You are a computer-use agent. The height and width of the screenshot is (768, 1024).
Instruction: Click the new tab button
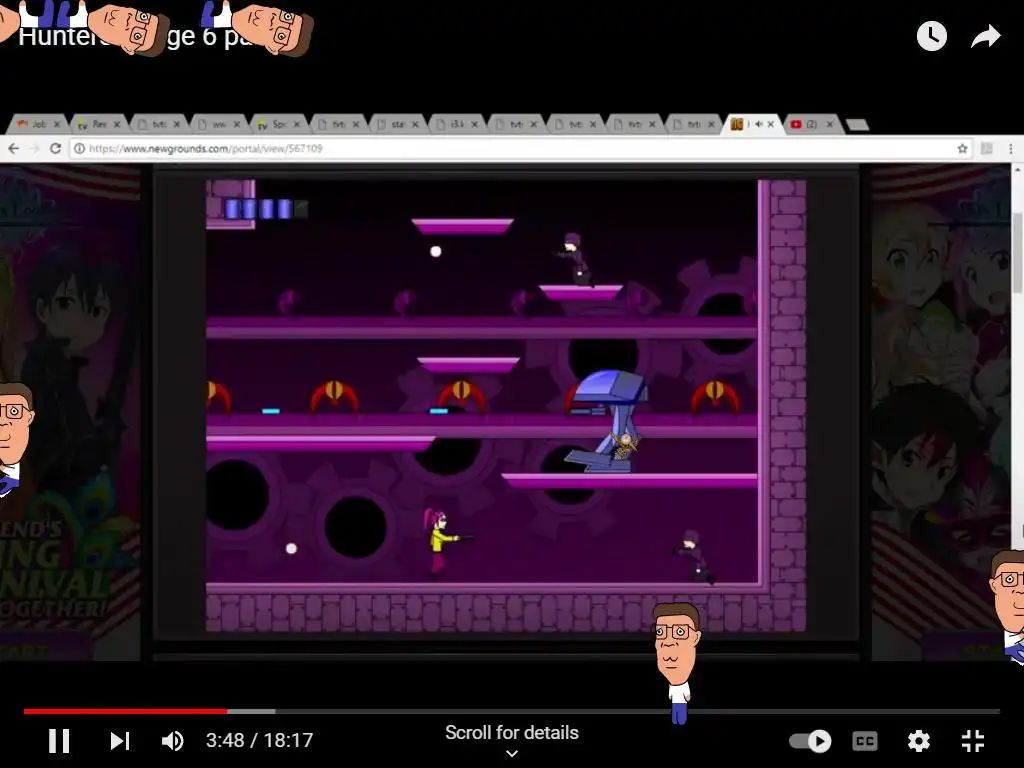[x=857, y=125]
